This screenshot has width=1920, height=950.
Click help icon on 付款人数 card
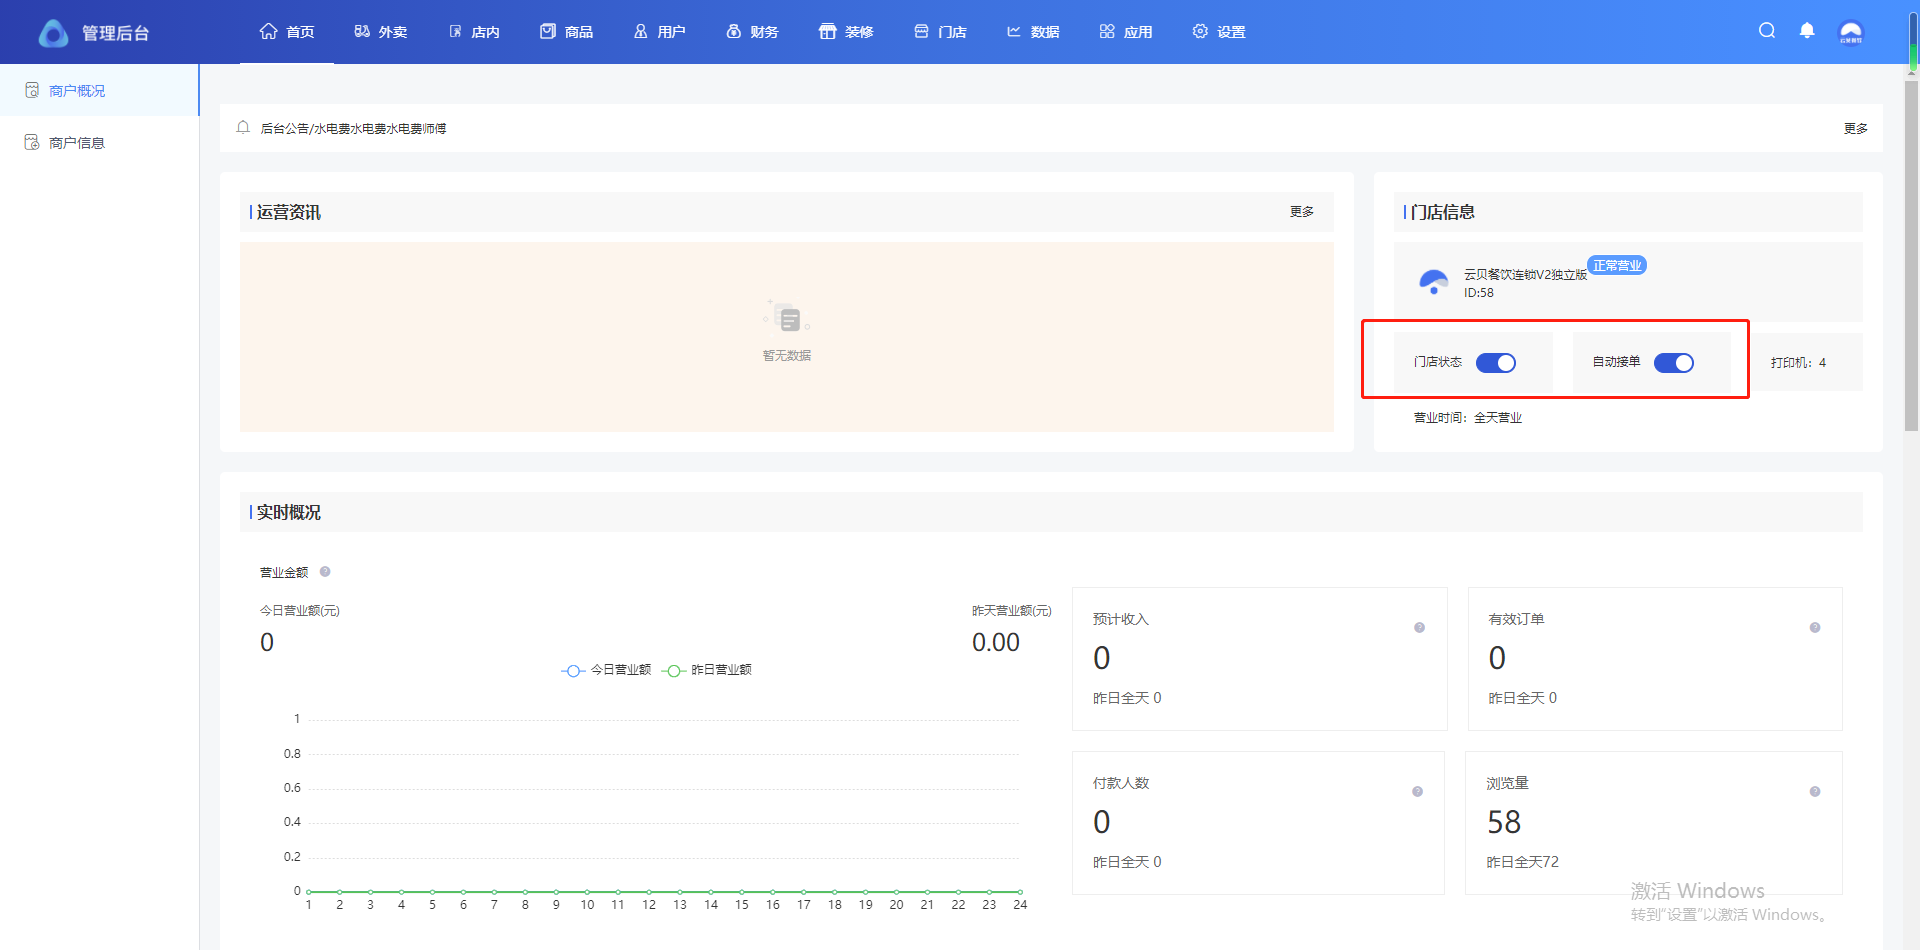pyautogui.click(x=1417, y=792)
